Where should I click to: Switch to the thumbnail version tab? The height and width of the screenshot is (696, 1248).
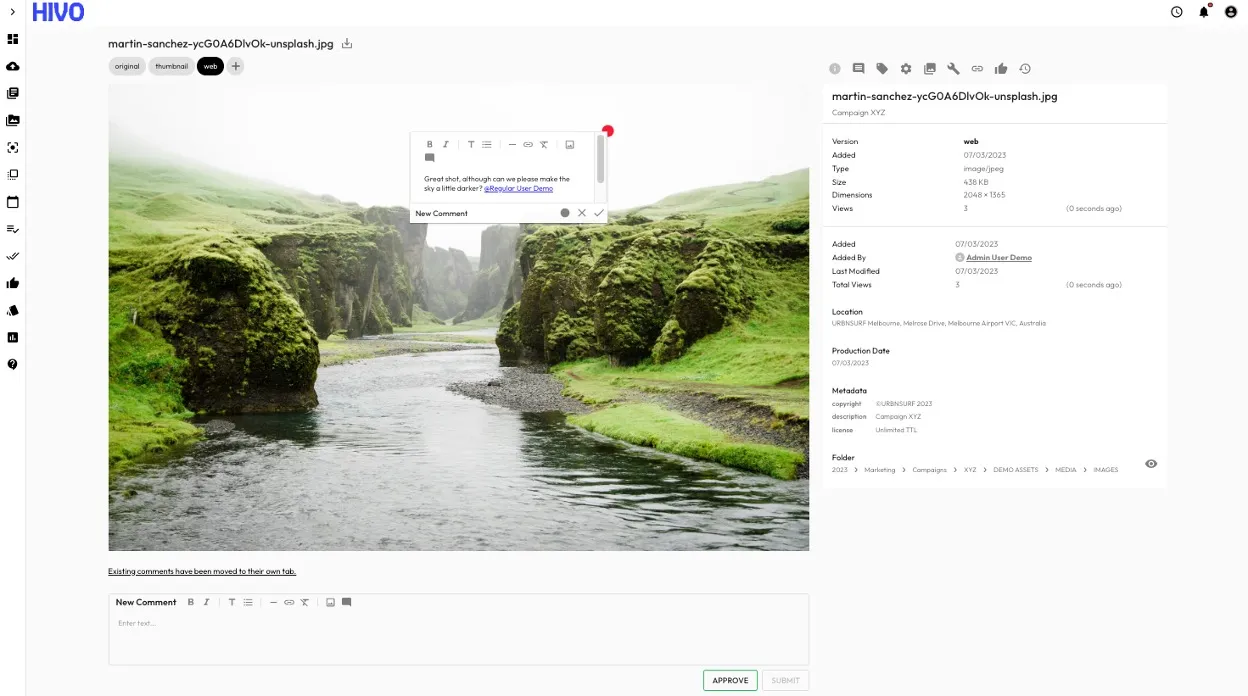click(171, 66)
